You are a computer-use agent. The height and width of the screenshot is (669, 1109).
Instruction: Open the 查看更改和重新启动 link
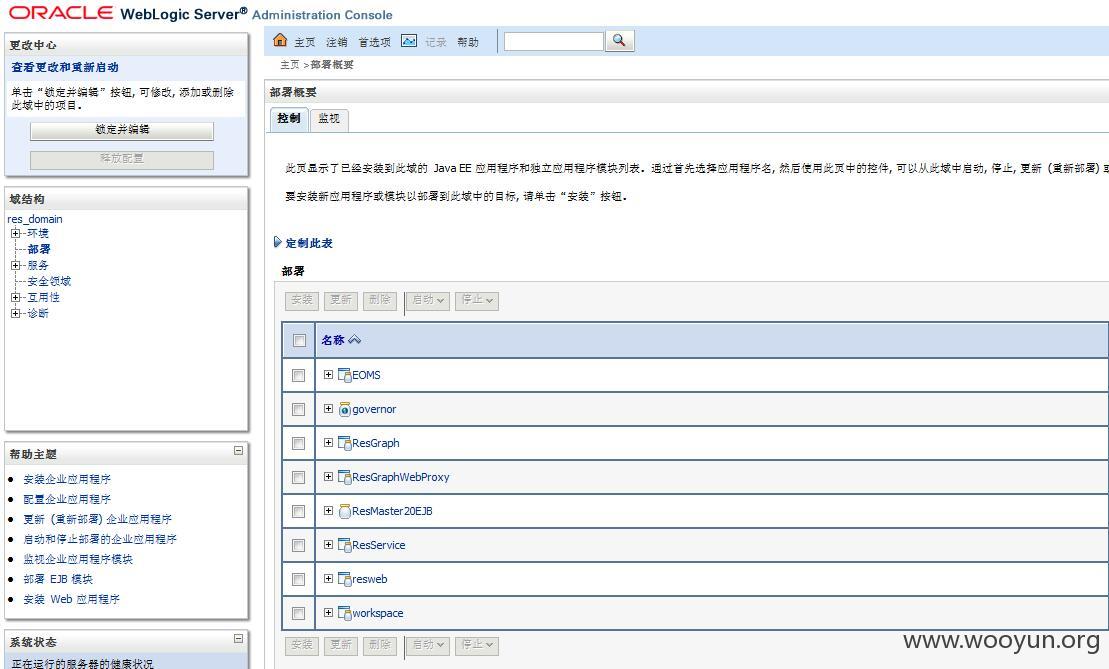[x=65, y=67]
